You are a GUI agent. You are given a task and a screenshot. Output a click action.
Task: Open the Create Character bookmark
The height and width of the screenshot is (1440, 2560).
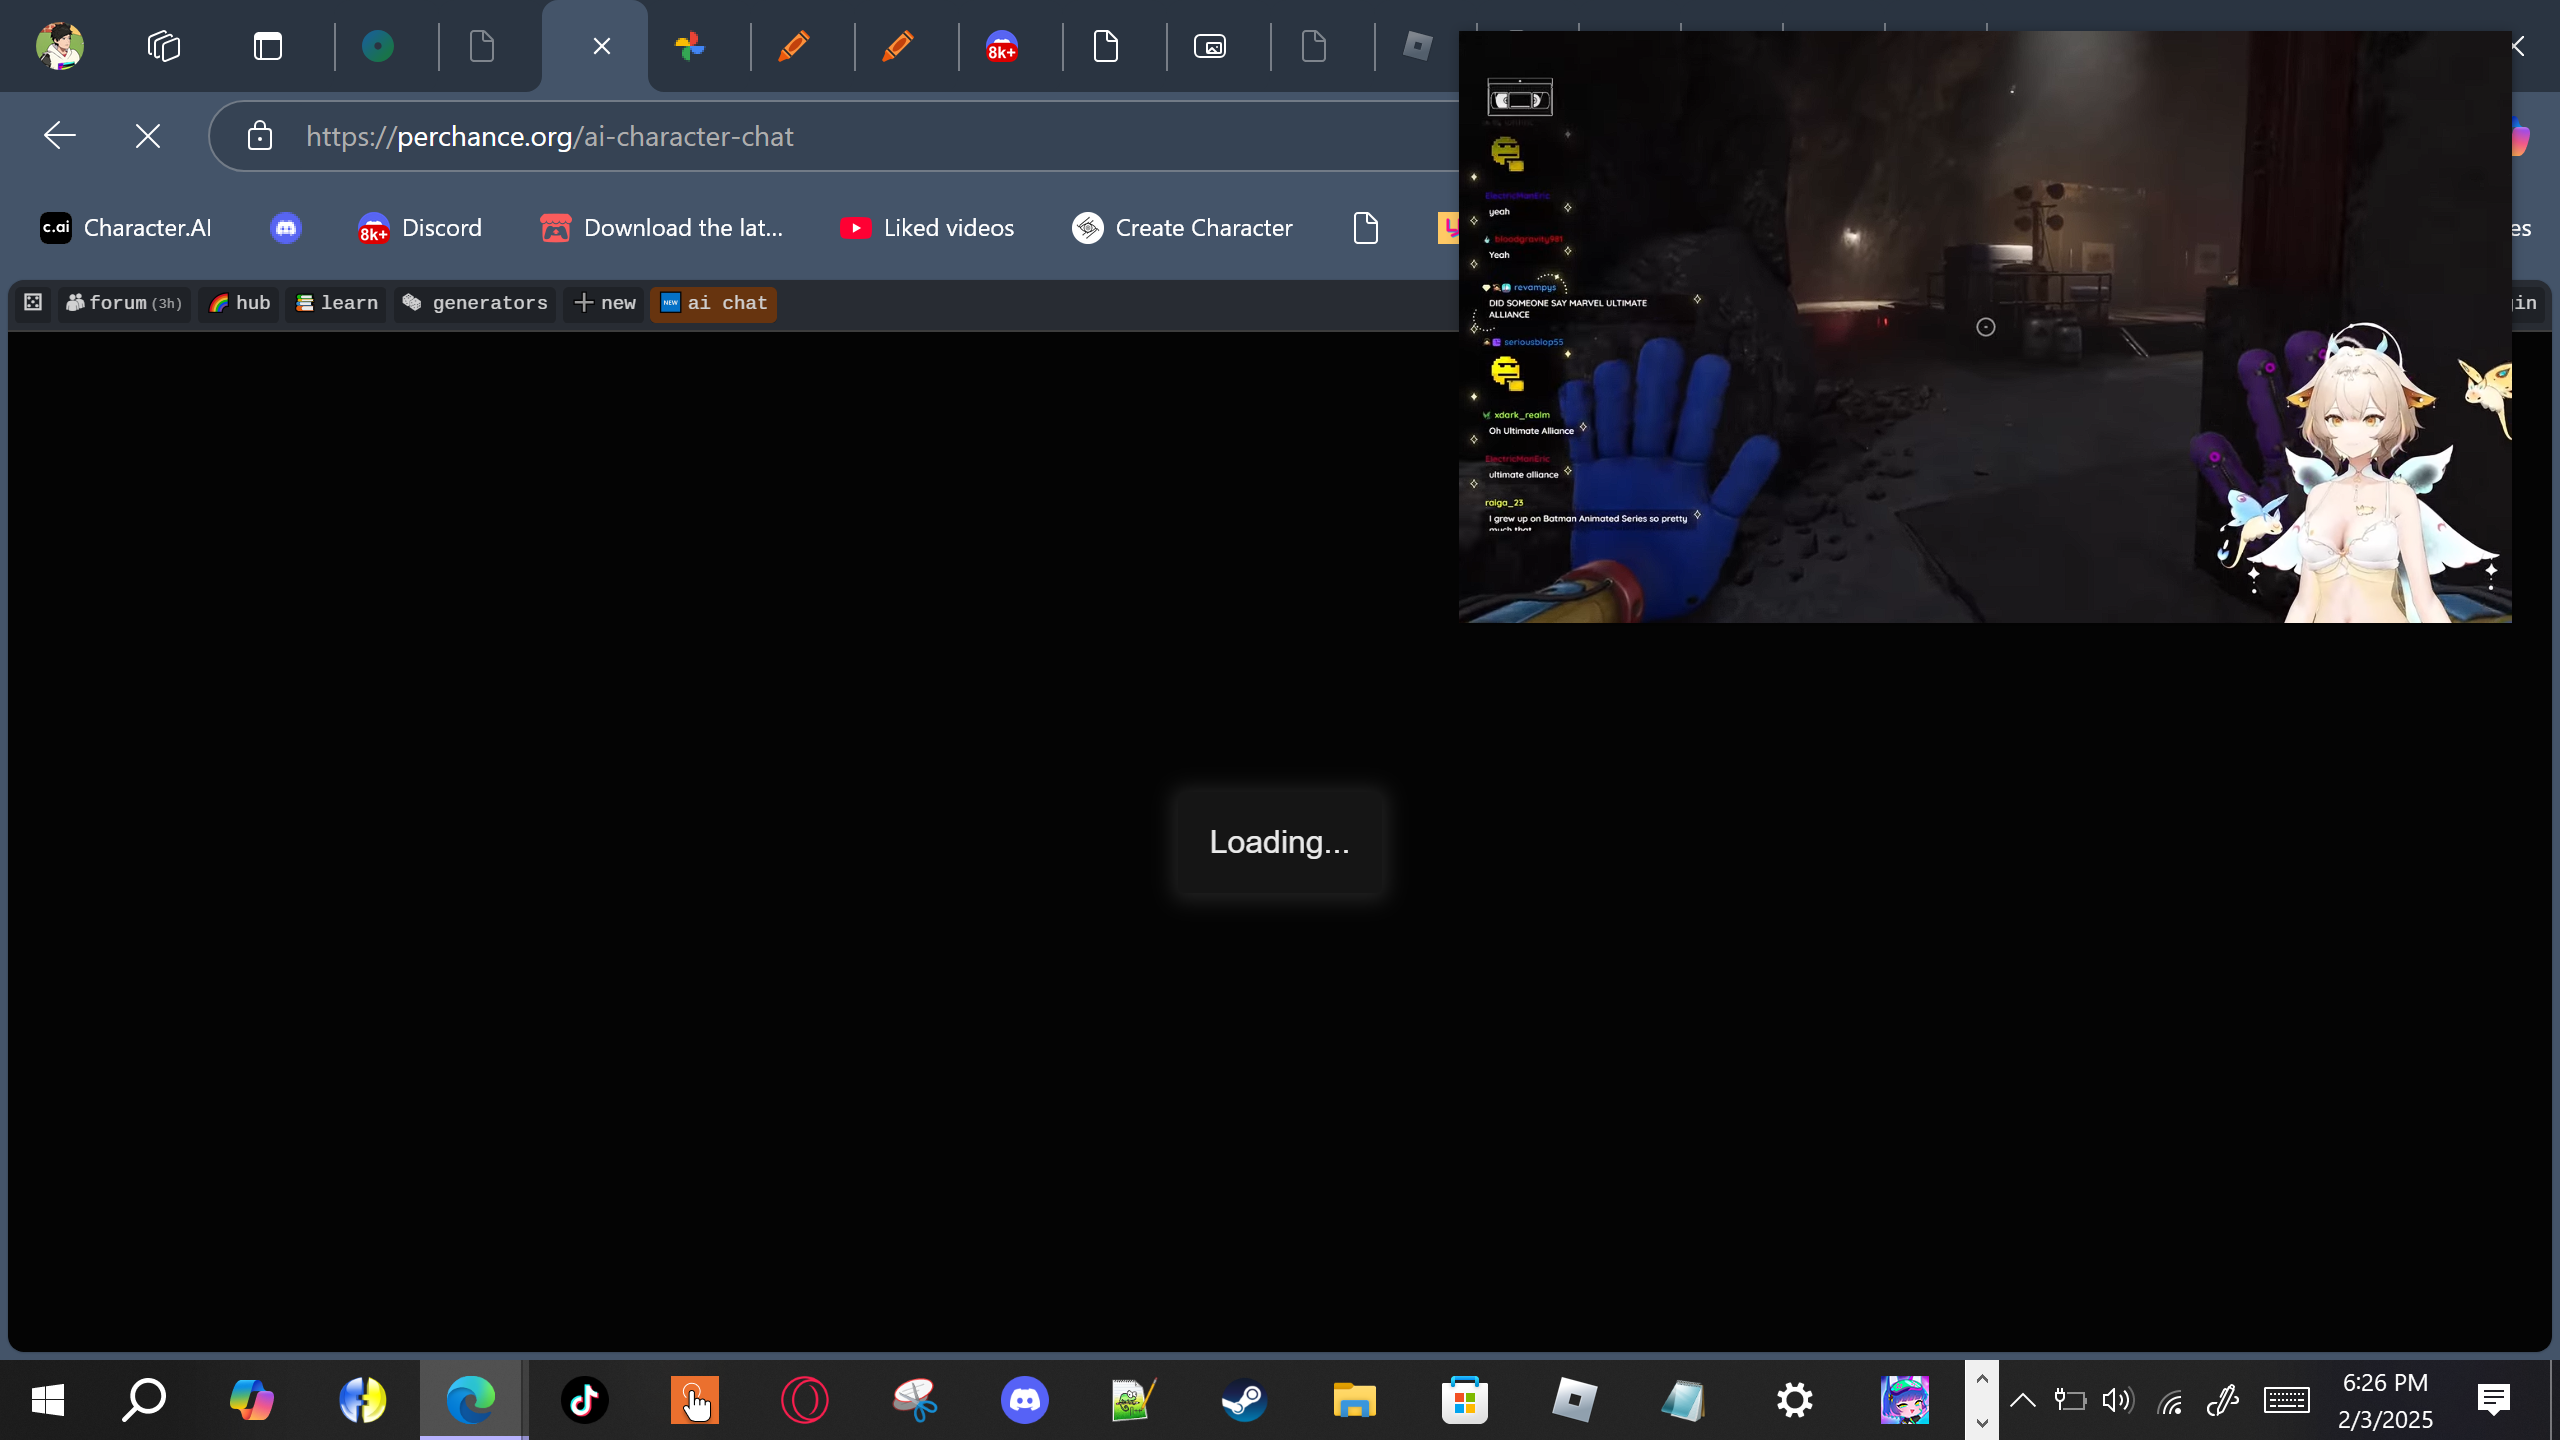coord(1183,228)
